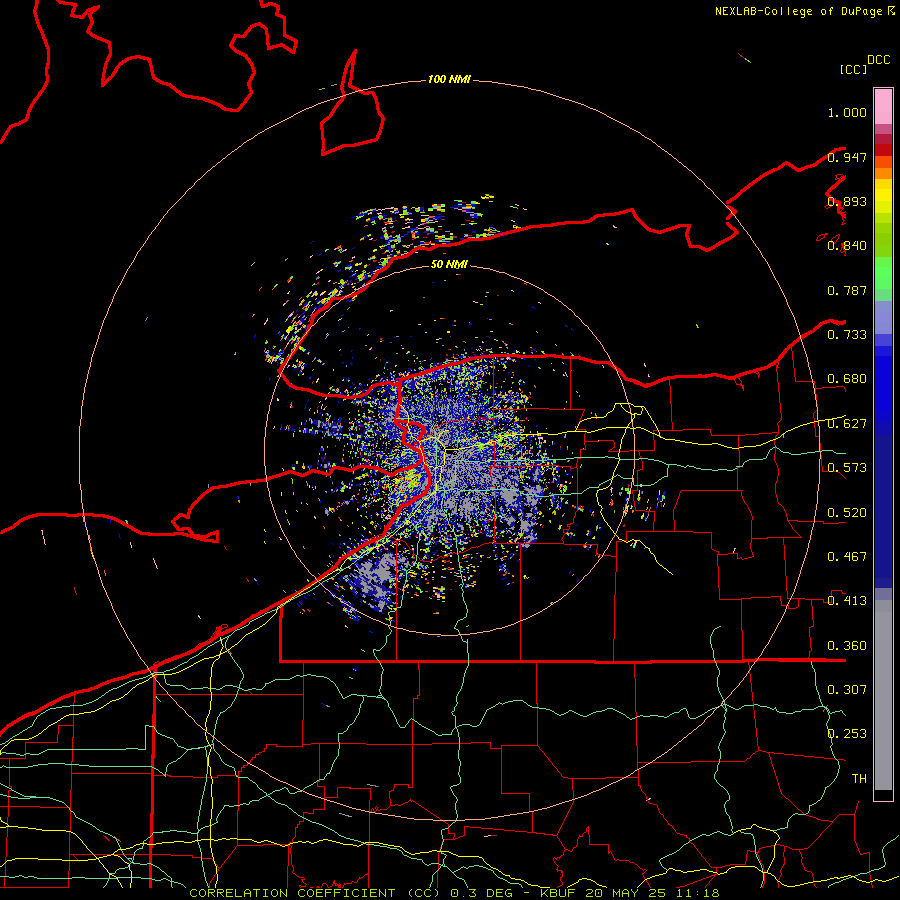Click the TH threshold label
Screen dimensions: 900x900
pos(859,779)
